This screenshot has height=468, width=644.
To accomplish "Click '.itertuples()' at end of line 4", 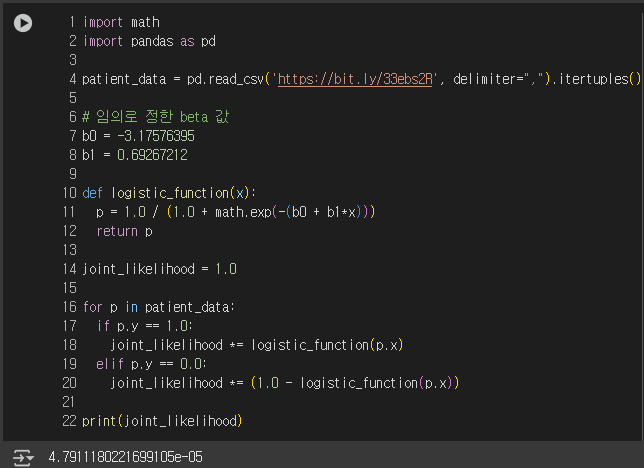I will (x=596, y=79).
